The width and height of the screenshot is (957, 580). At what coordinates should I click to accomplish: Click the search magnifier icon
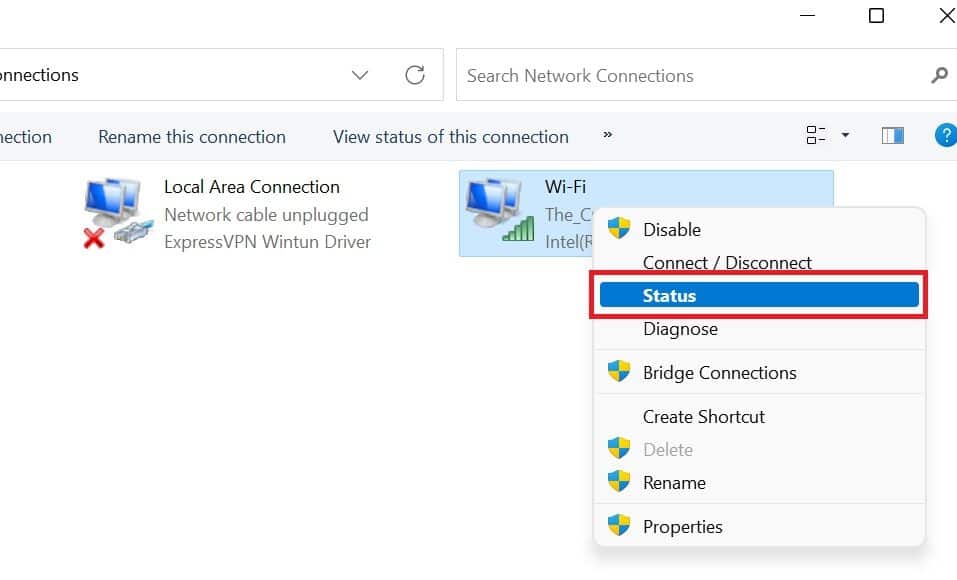[939, 75]
